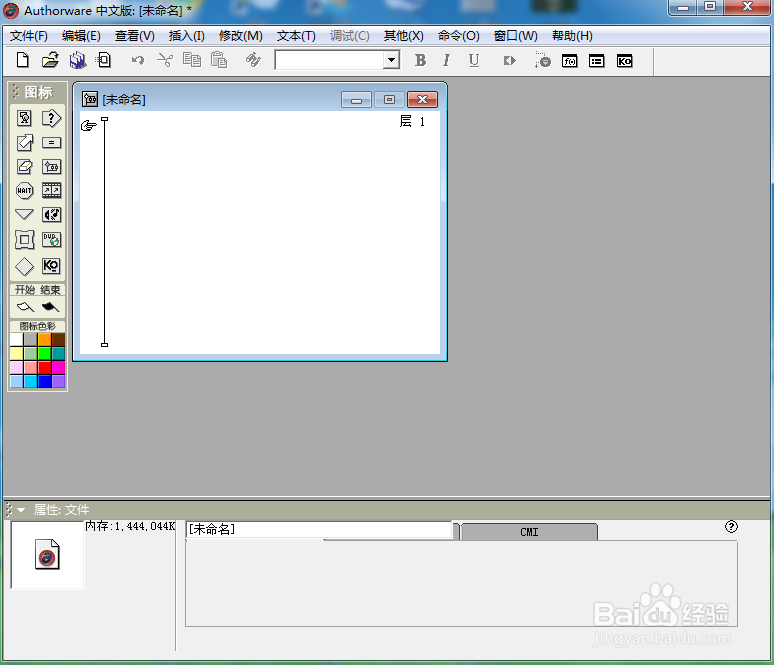This screenshot has height=665, width=774.
Task: Select the Calculation icon in palette
Action: click(x=51, y=143)
